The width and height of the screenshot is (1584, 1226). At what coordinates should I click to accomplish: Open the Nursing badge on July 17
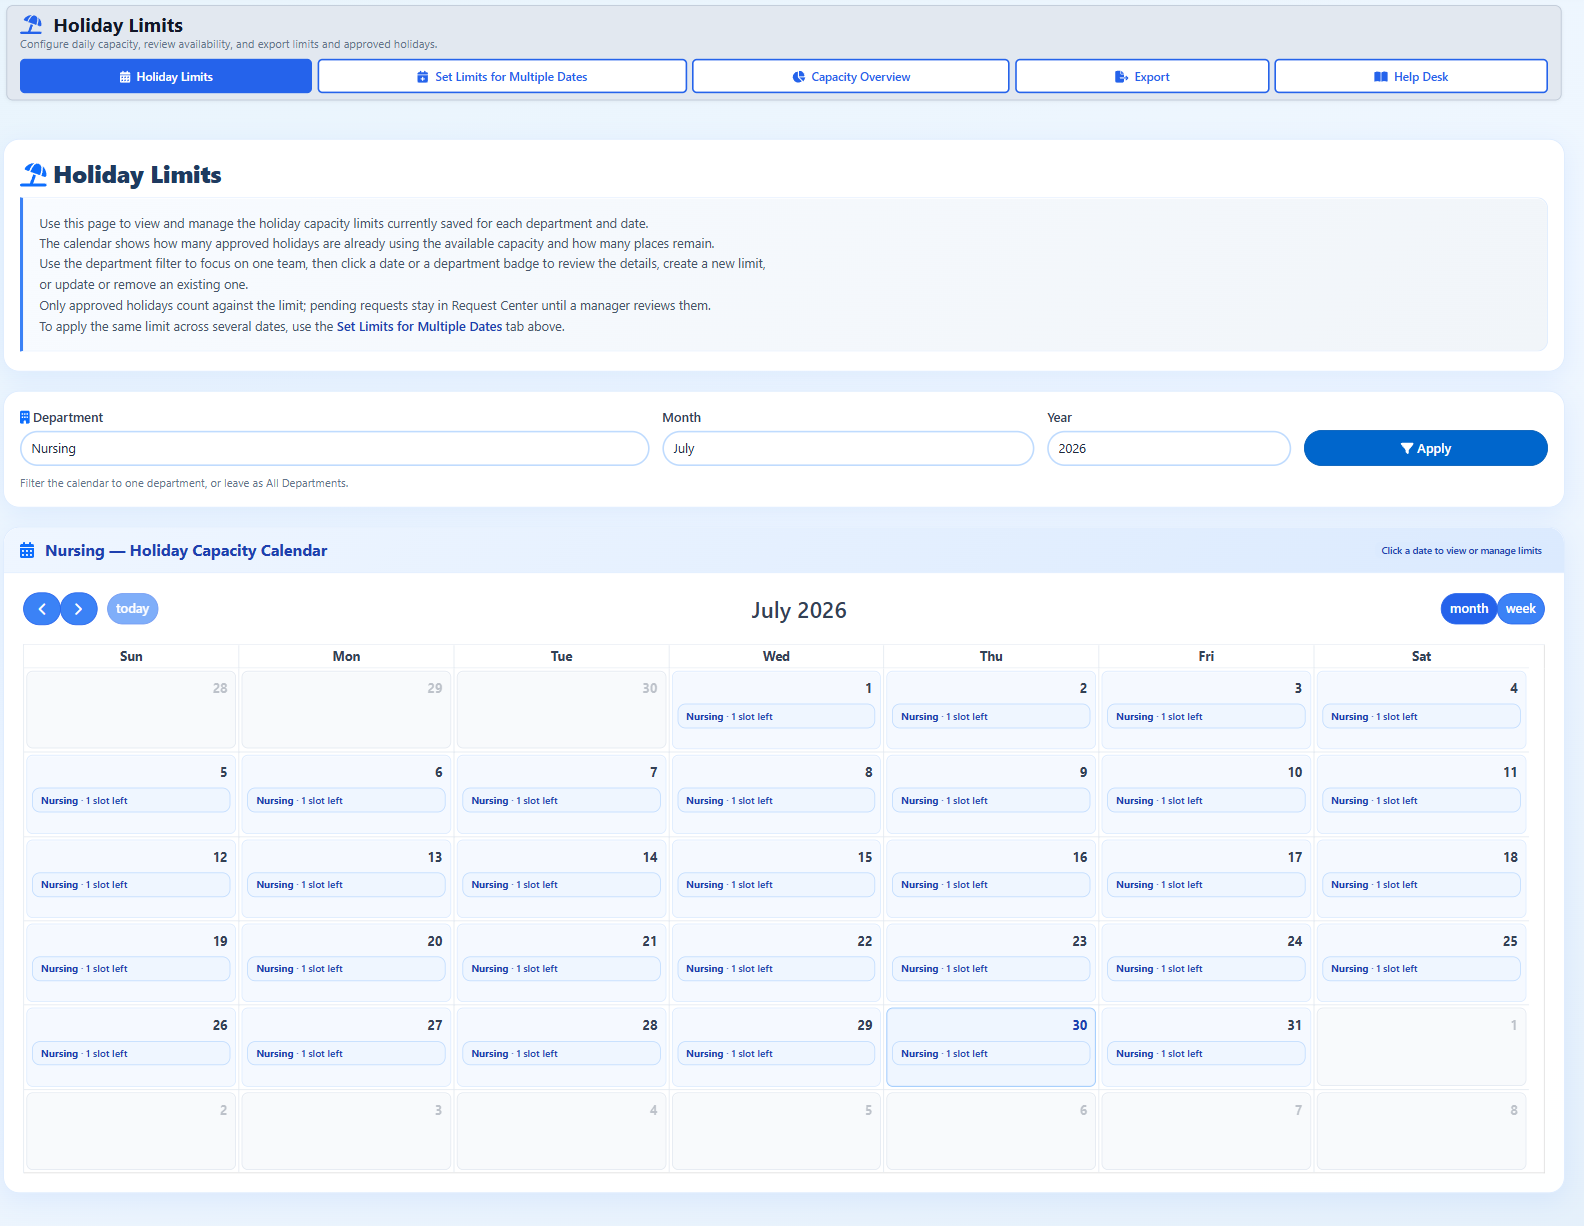point(1206,885)
